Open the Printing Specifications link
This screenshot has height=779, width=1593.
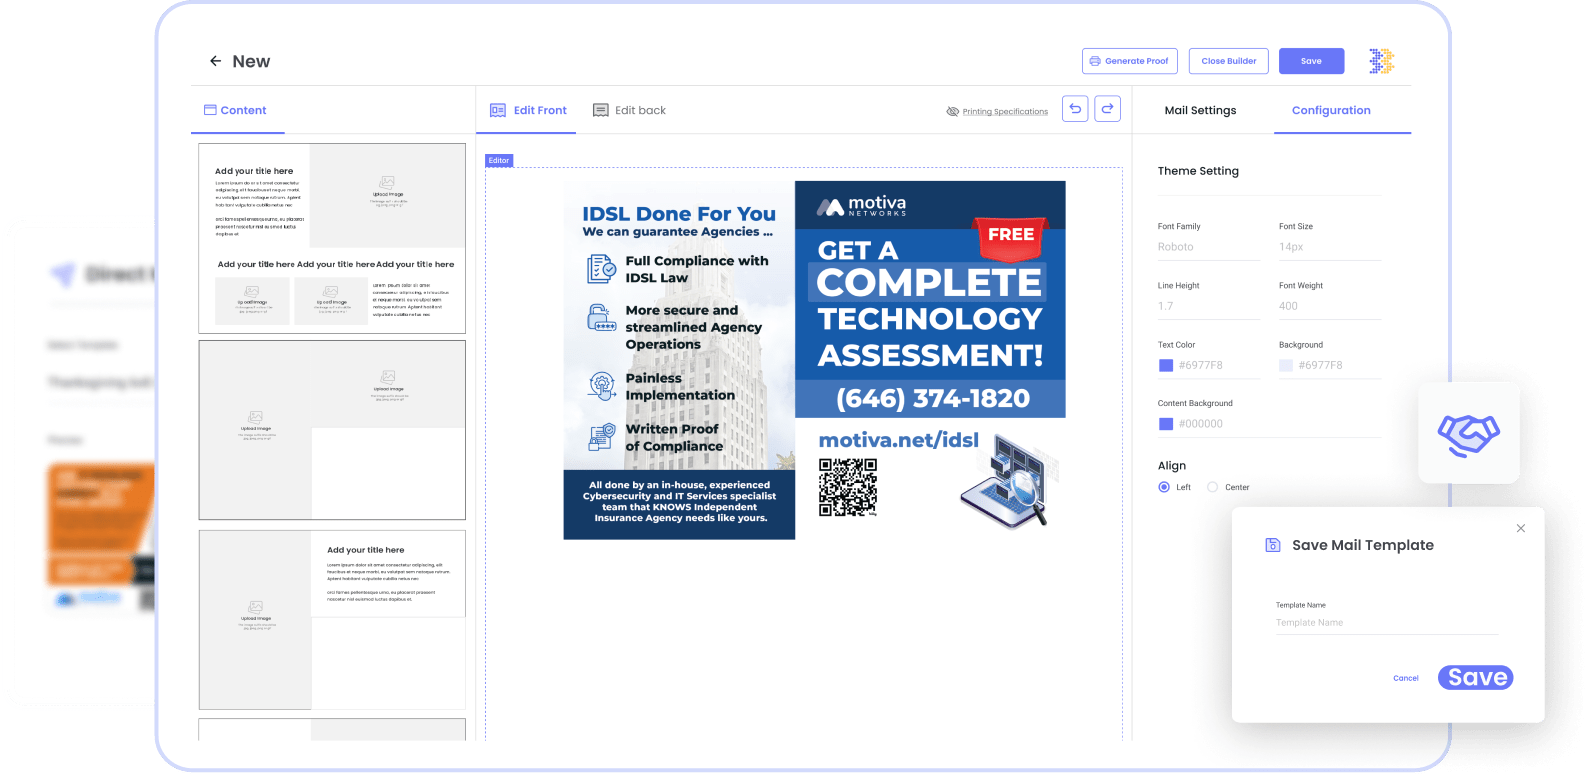pos(998,111)
